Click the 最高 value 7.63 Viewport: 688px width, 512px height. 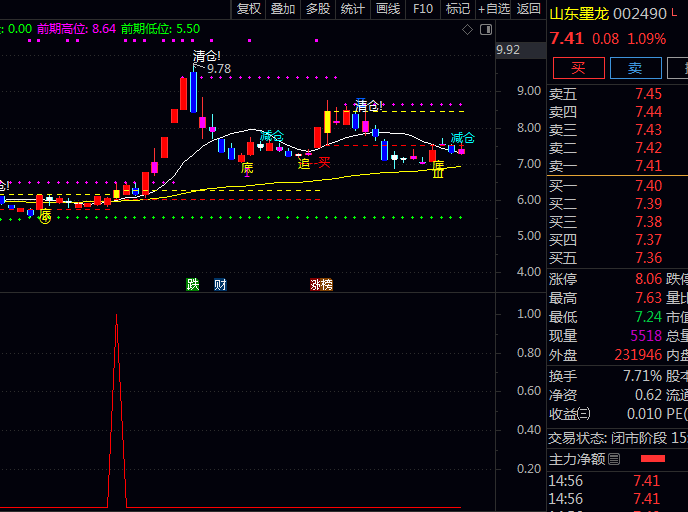click(648, 298)
